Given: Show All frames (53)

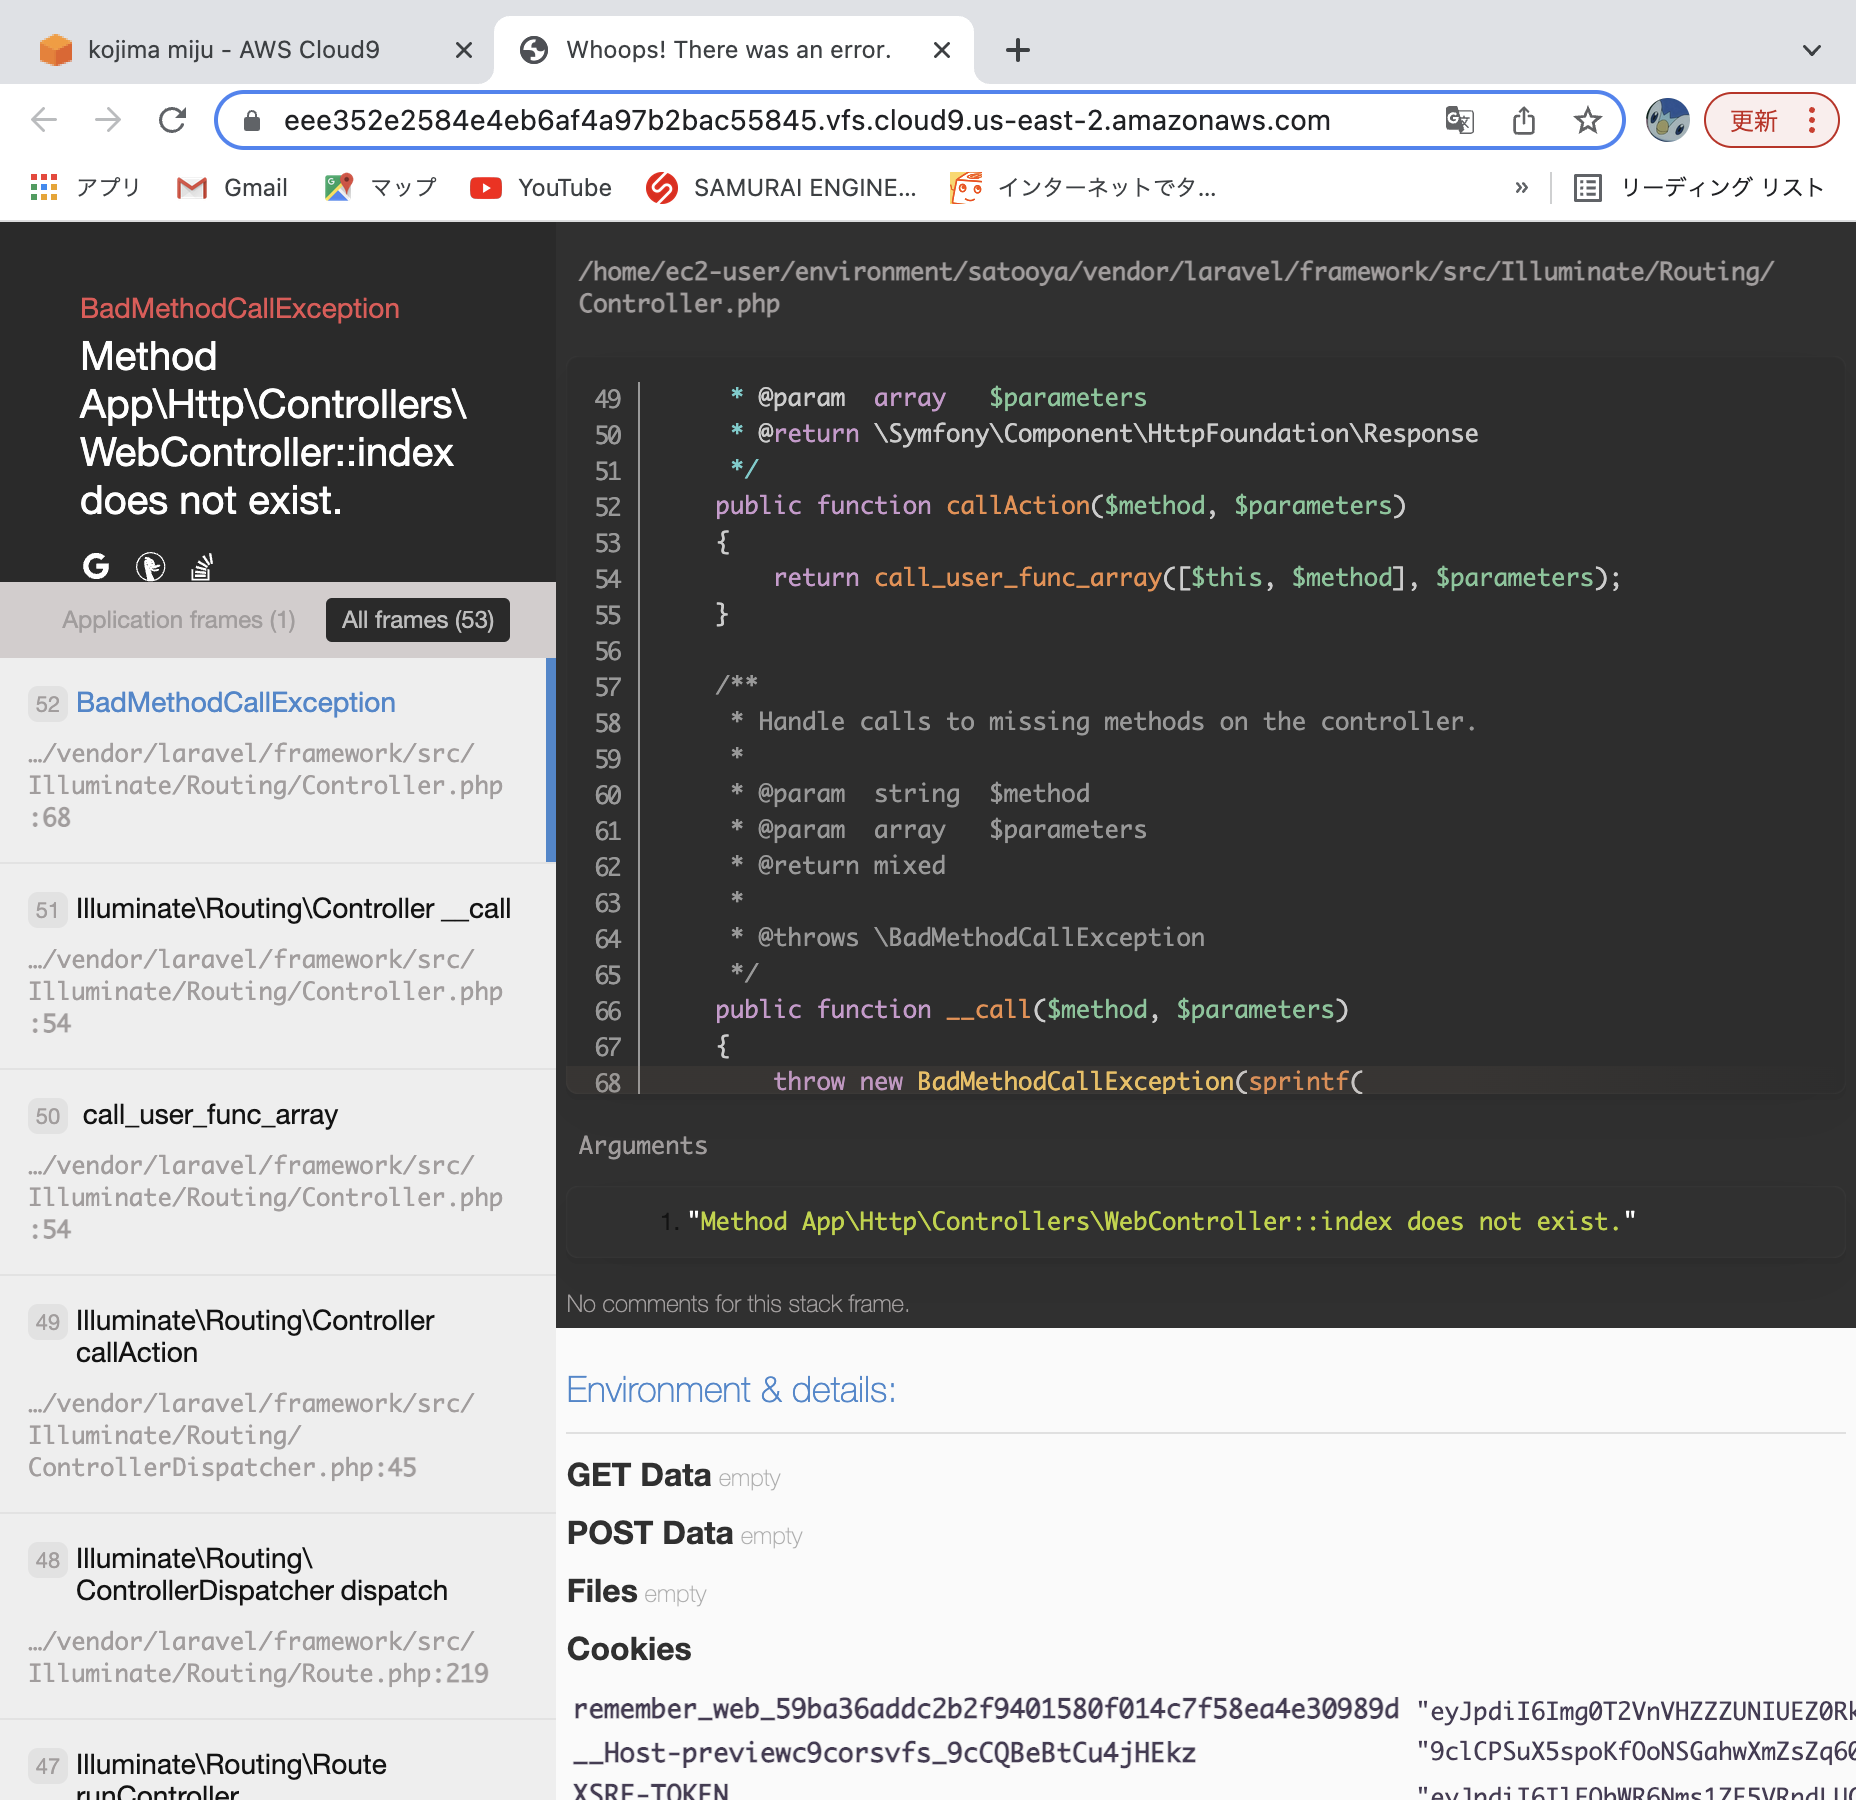Looking at the screenshot, I should (418, 620).
